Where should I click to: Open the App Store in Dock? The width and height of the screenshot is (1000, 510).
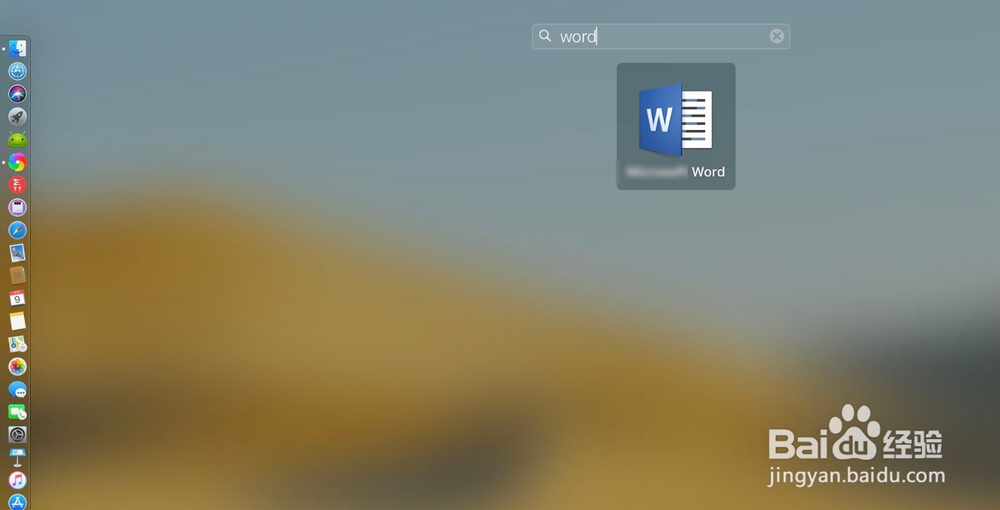click(17, 502)
